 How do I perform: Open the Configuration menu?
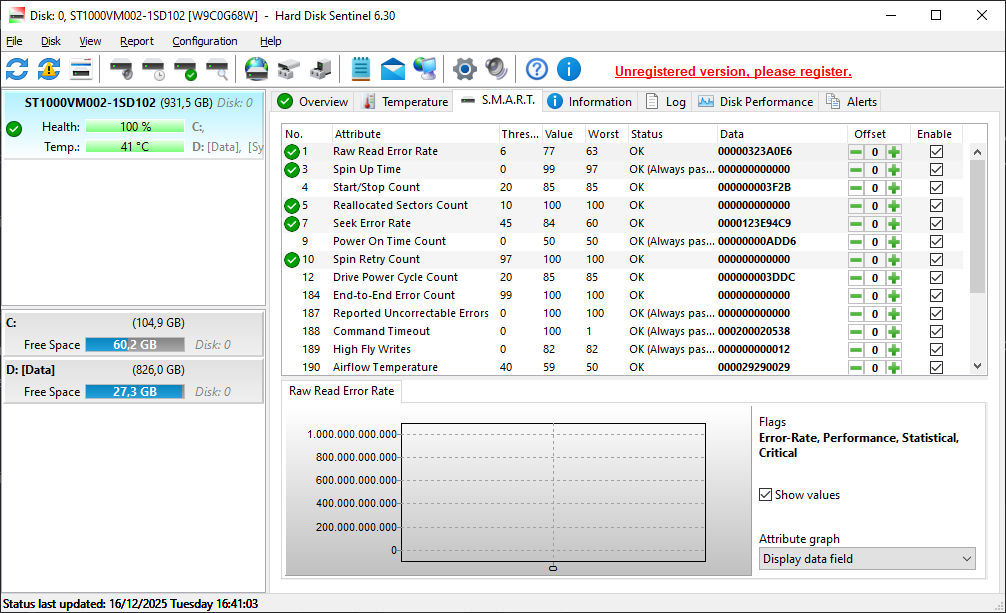(204, 41)
